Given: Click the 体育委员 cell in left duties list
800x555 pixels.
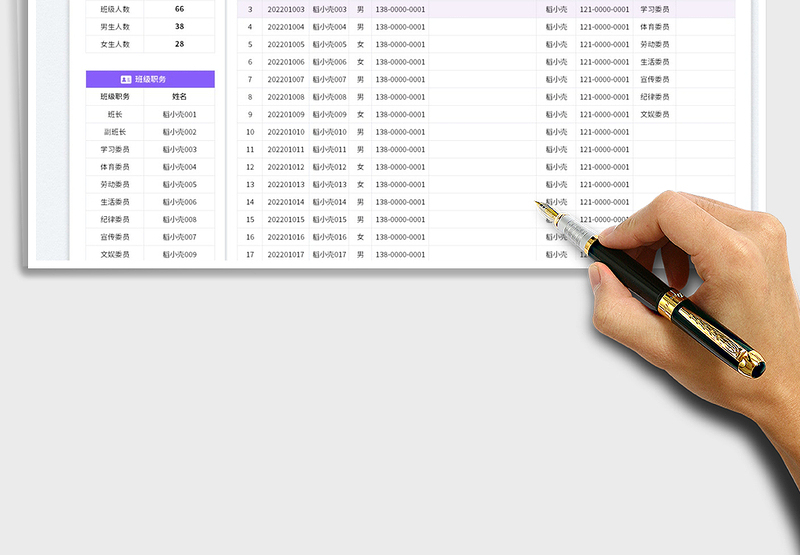Looking at the screenshot, I should (115, 167).
